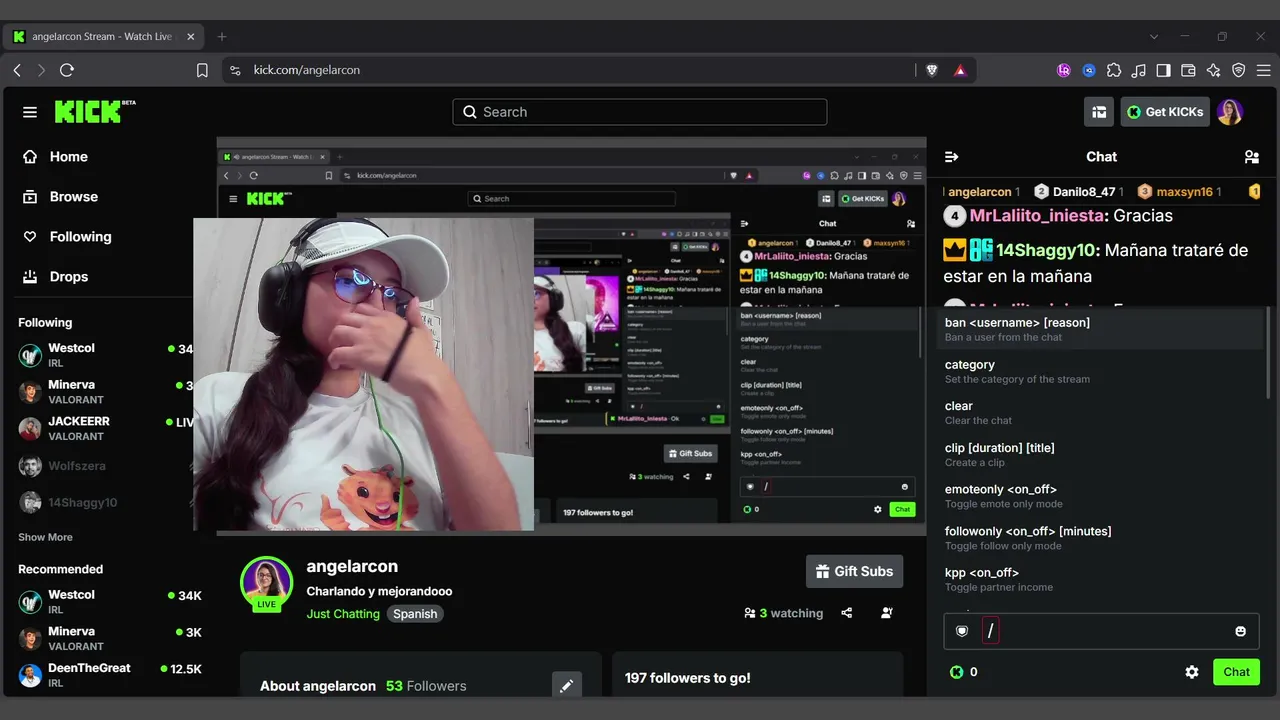Image resolution: width=1280 pixels, height=720 pixels.
Task: Open the chat users list icon
Action: click(1251, 157)
